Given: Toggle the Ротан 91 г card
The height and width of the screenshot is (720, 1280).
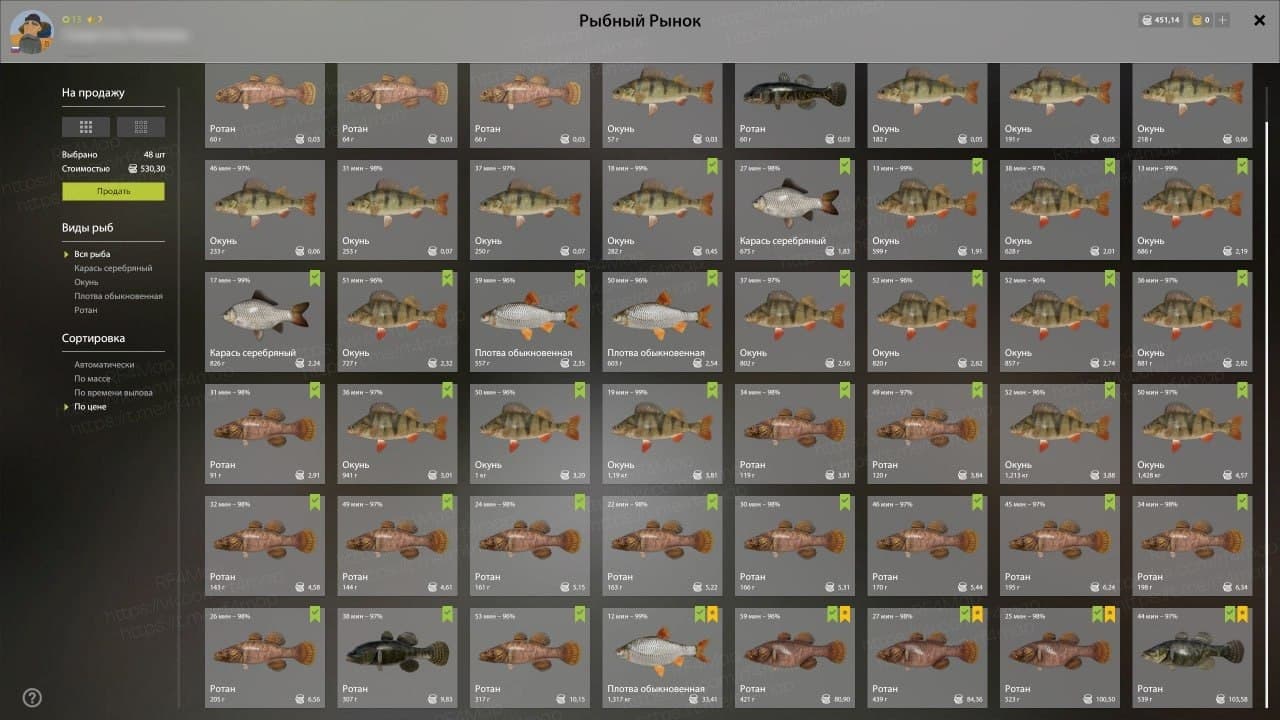Looking at the screenshot, I should click(265, 434).
